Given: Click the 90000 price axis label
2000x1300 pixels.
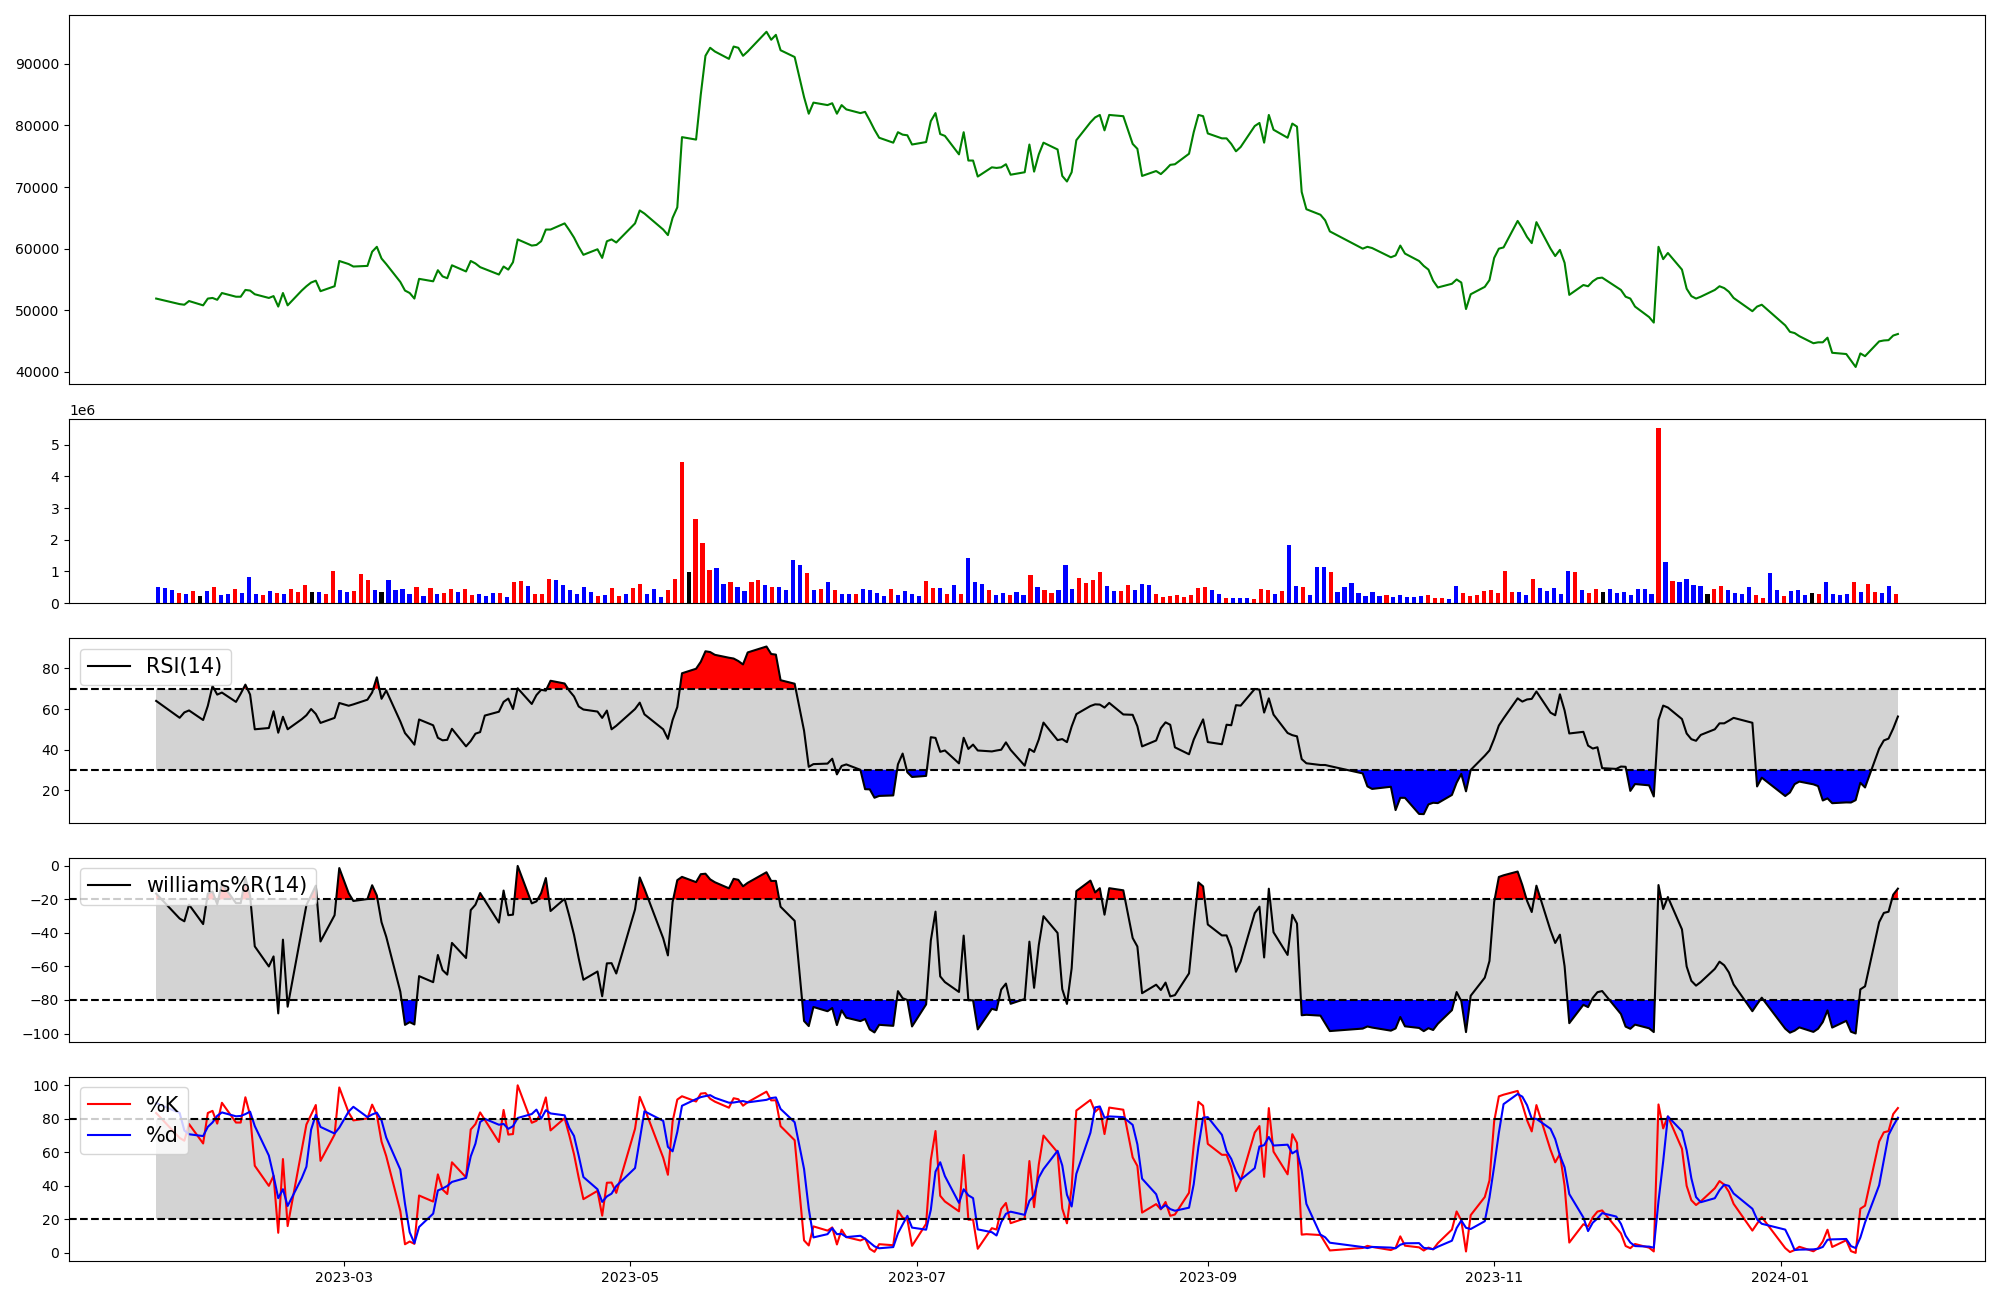Looking at the screenshot, I should coord(39,64).
